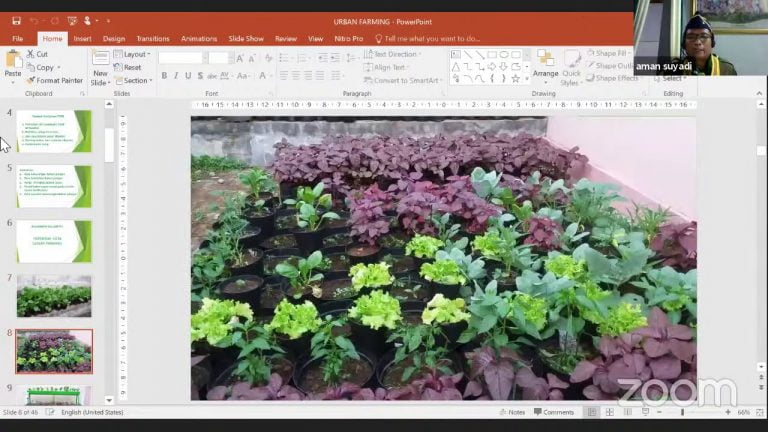Open Quick Styles gallery
The image size is (768, 432).
(571, 68)
